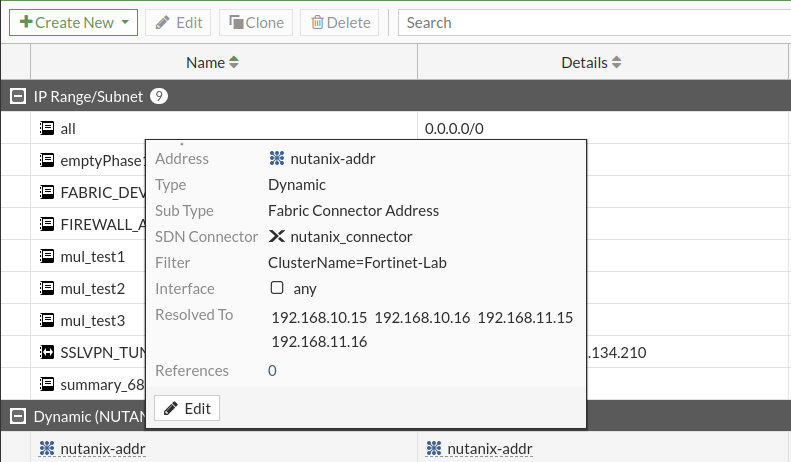Focus the Search input field
This screenshot has height=462, width=791.
pyautogui.click(x=590, y=22)
